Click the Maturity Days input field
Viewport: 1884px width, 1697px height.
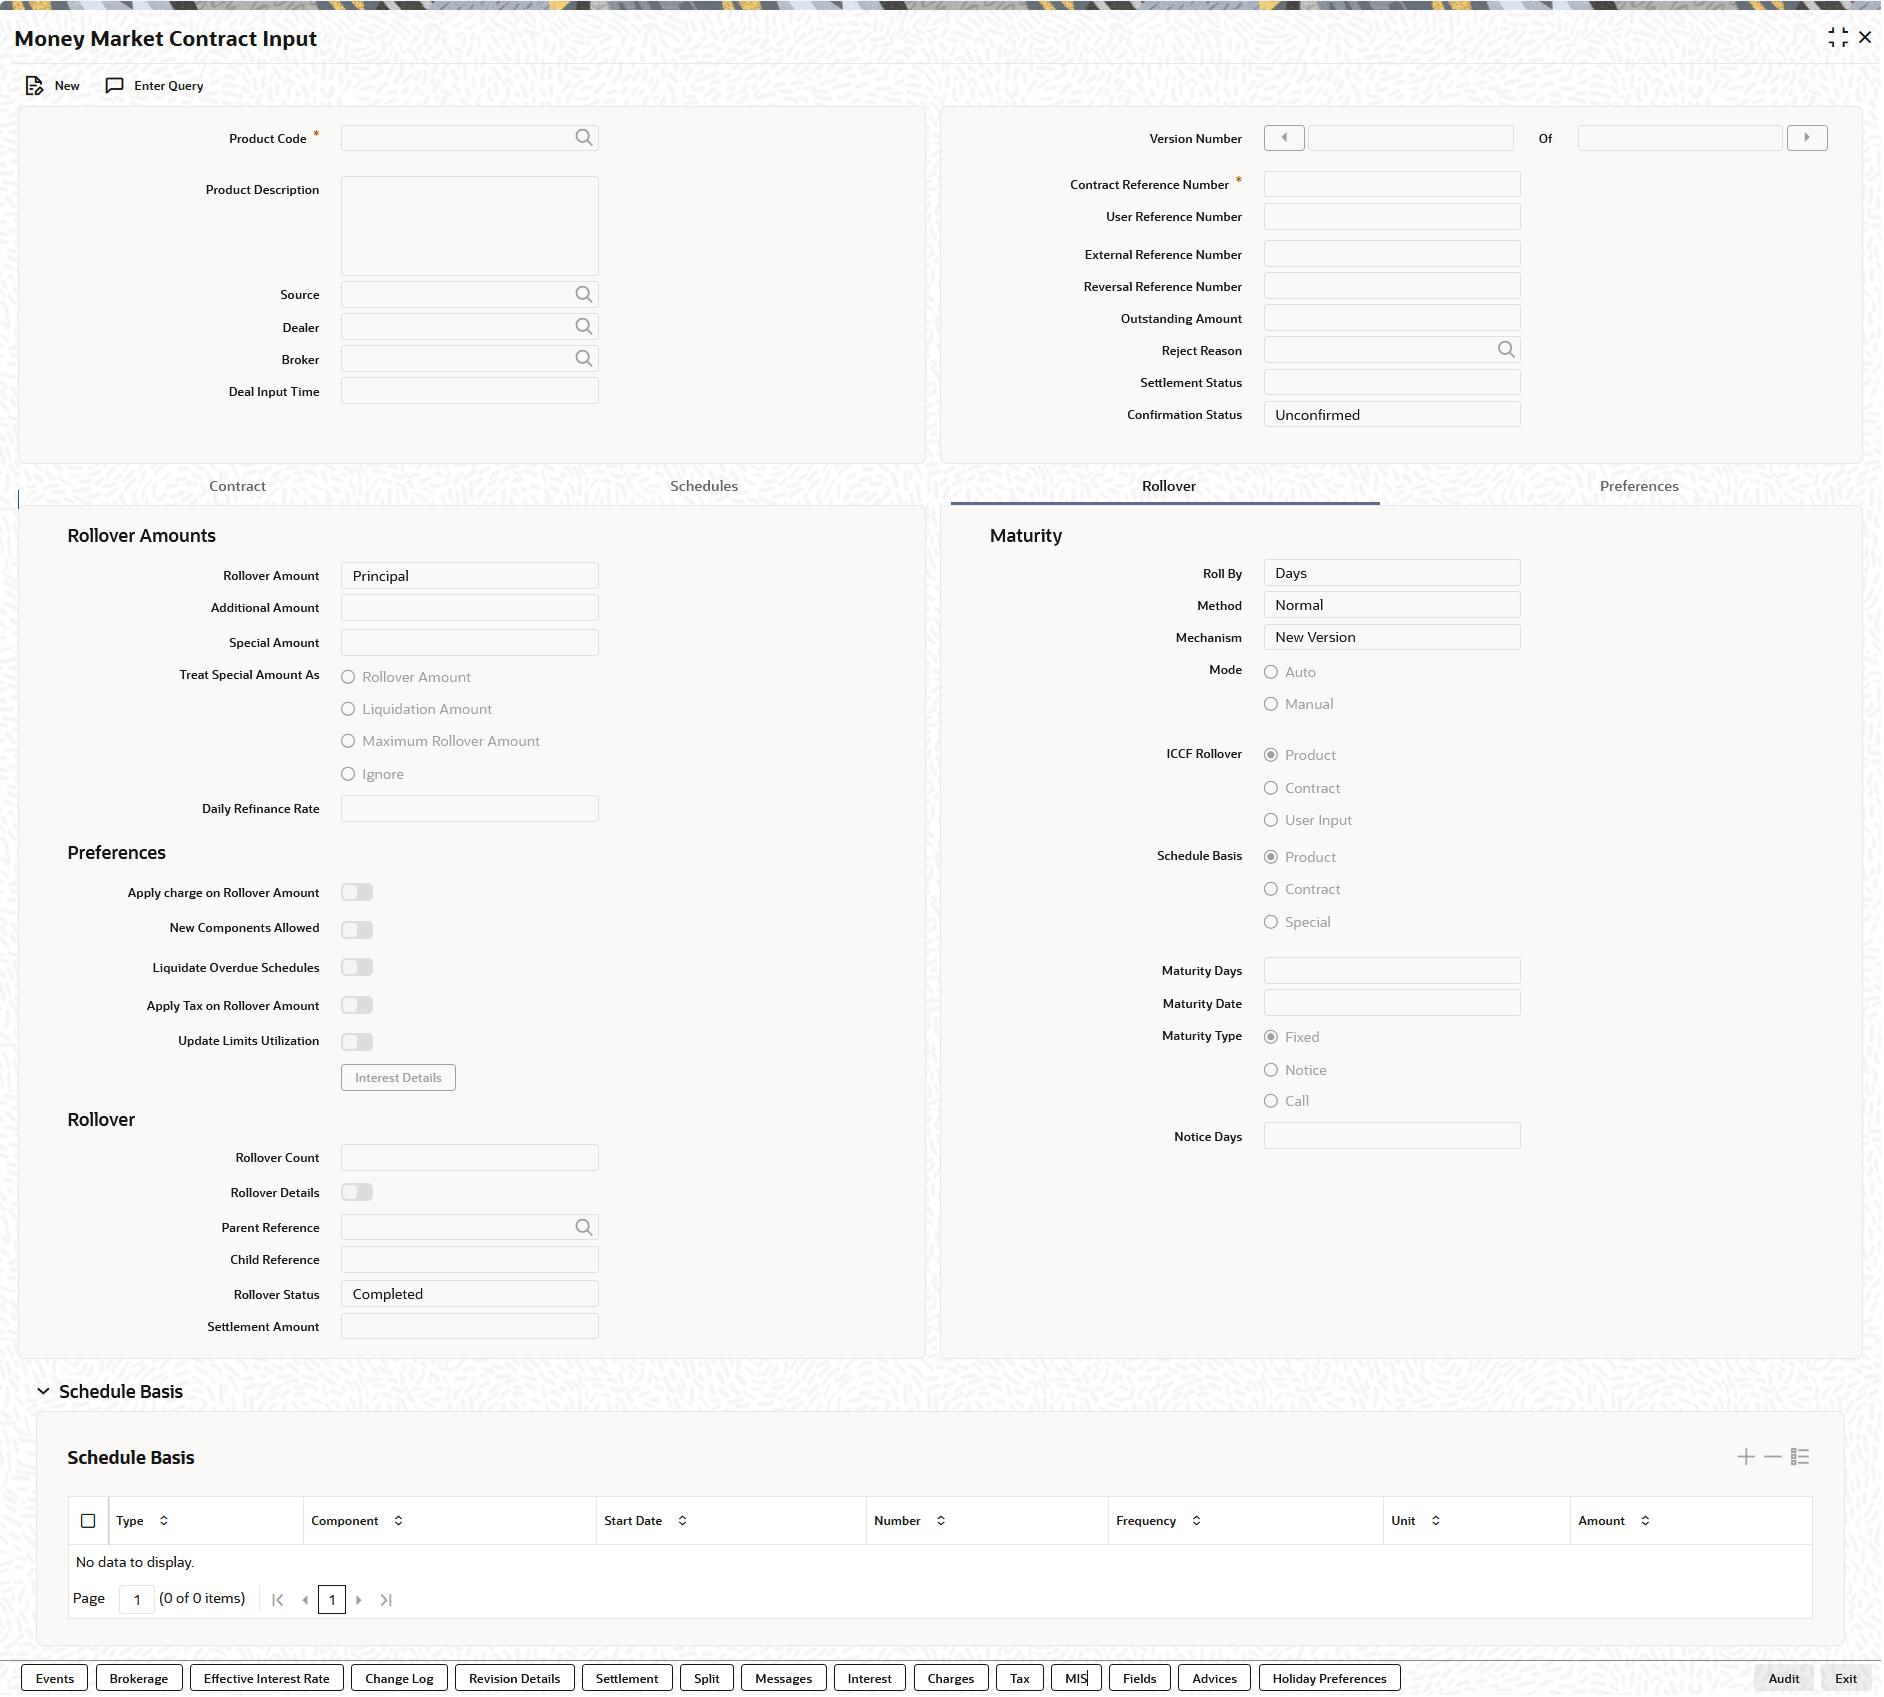1392,971
